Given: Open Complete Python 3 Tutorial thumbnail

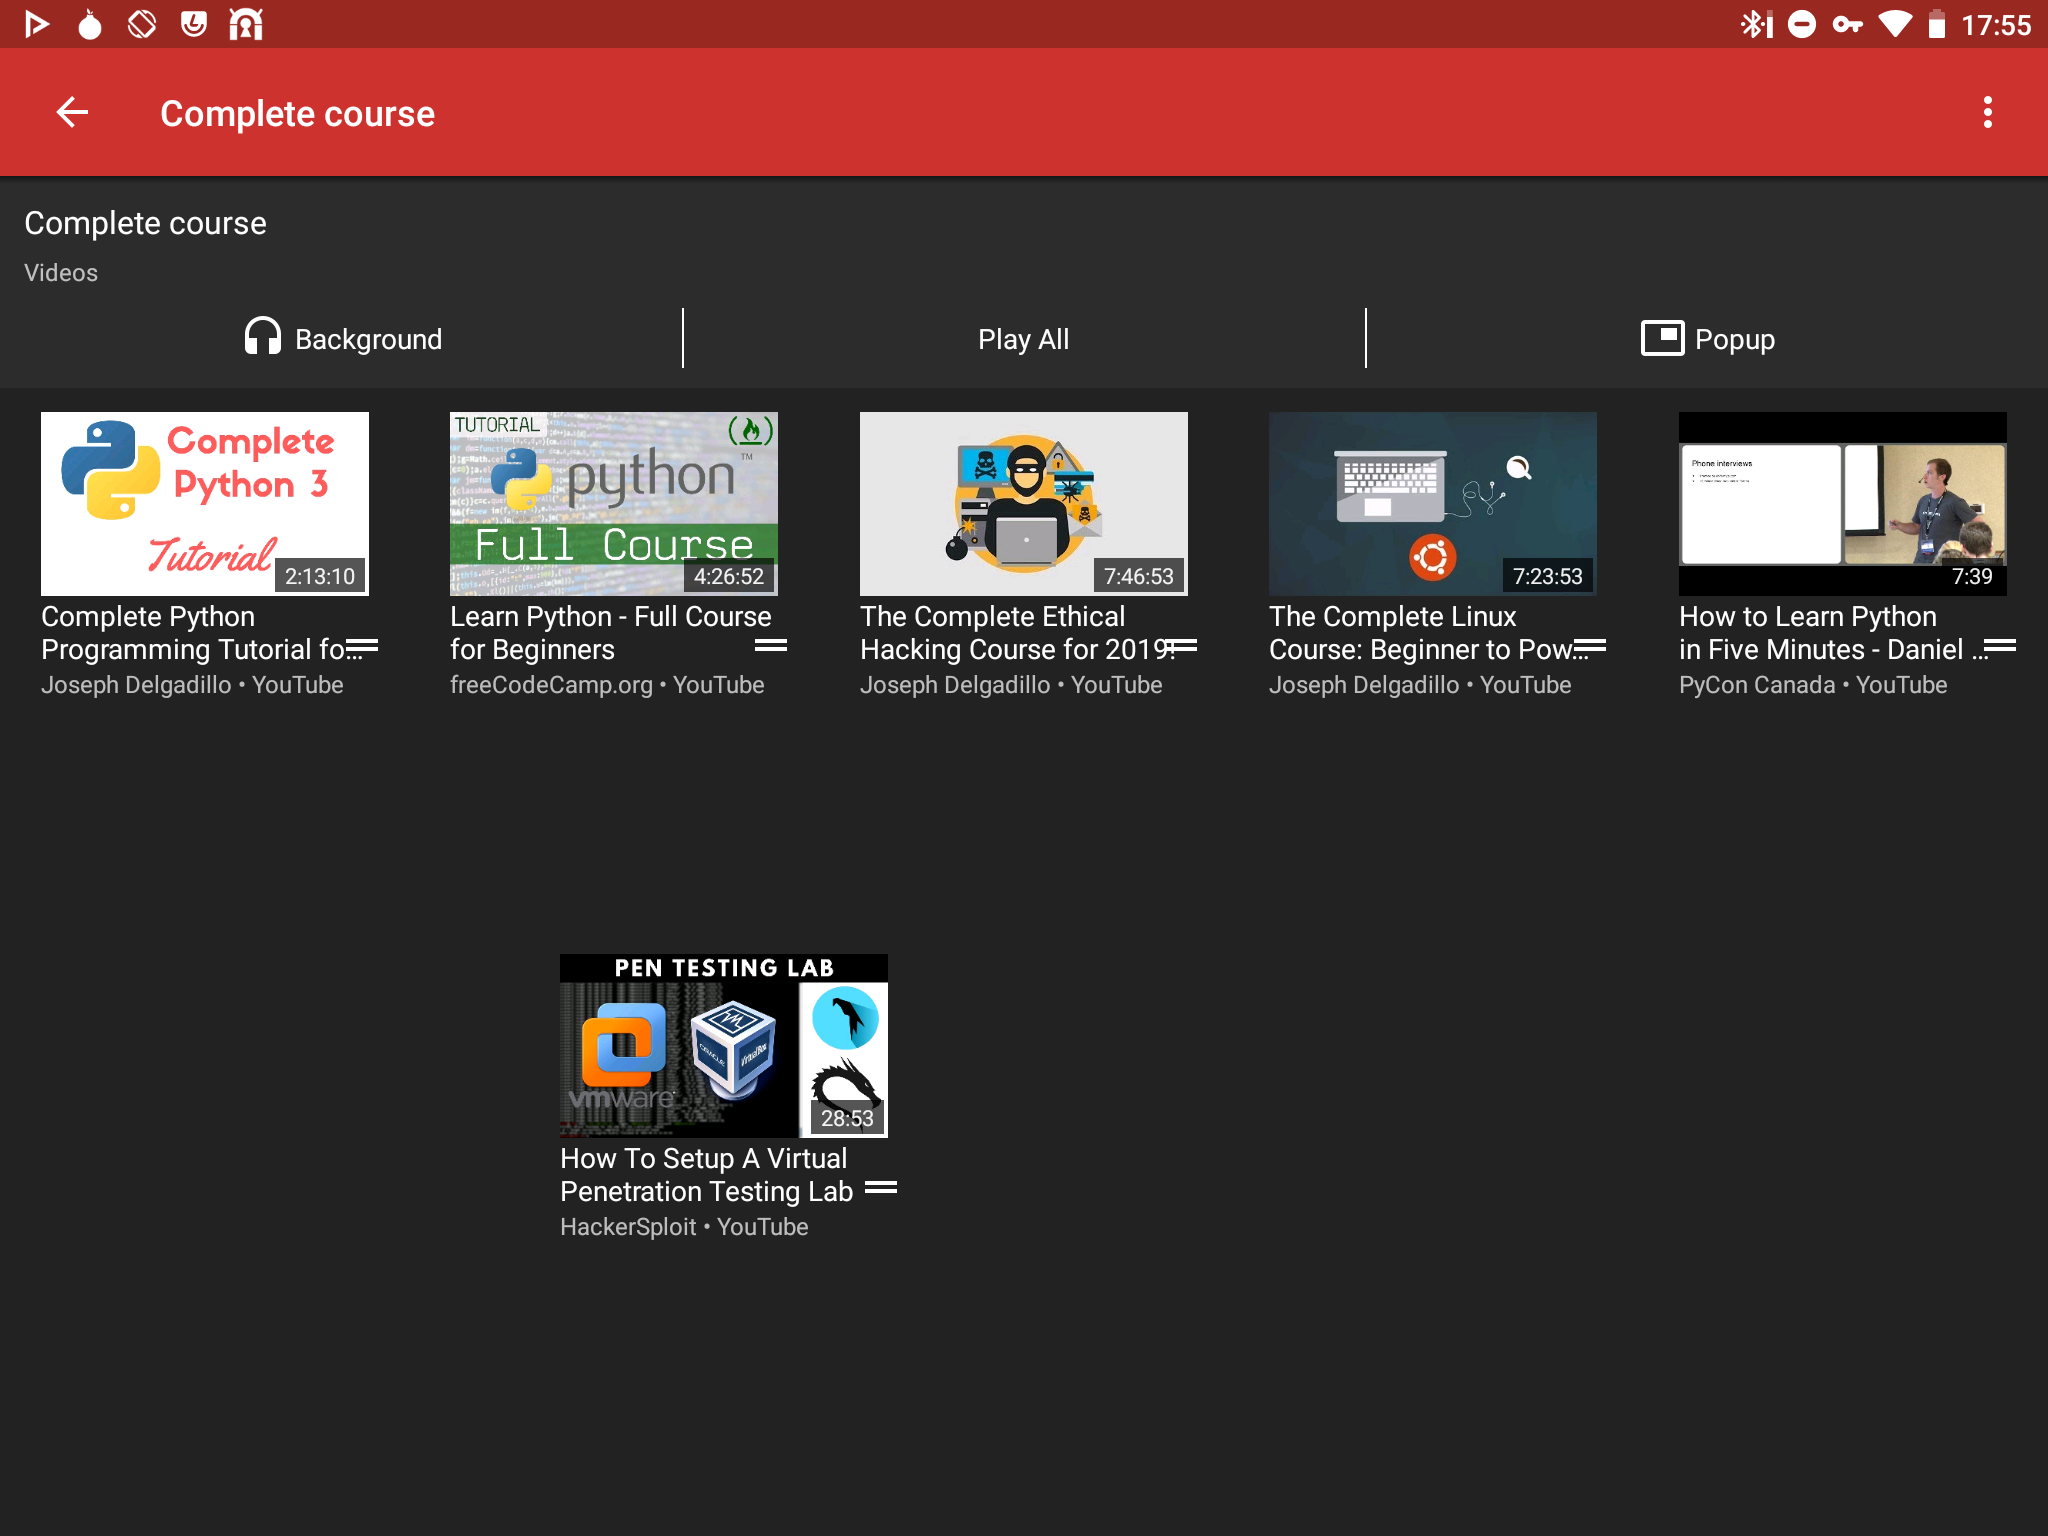Looking at the screenshot, I should pyautogui.click(x=205, y=503).
